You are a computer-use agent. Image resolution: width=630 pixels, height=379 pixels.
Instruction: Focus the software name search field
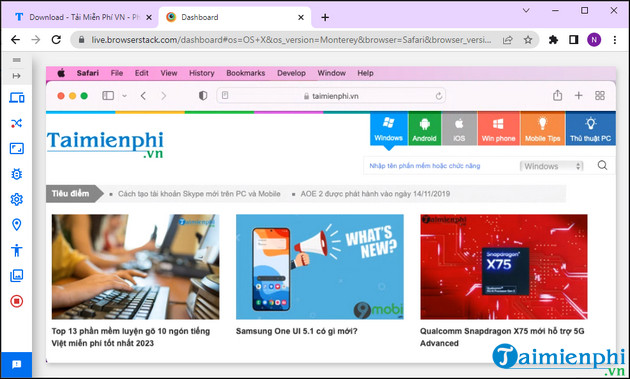441,166
